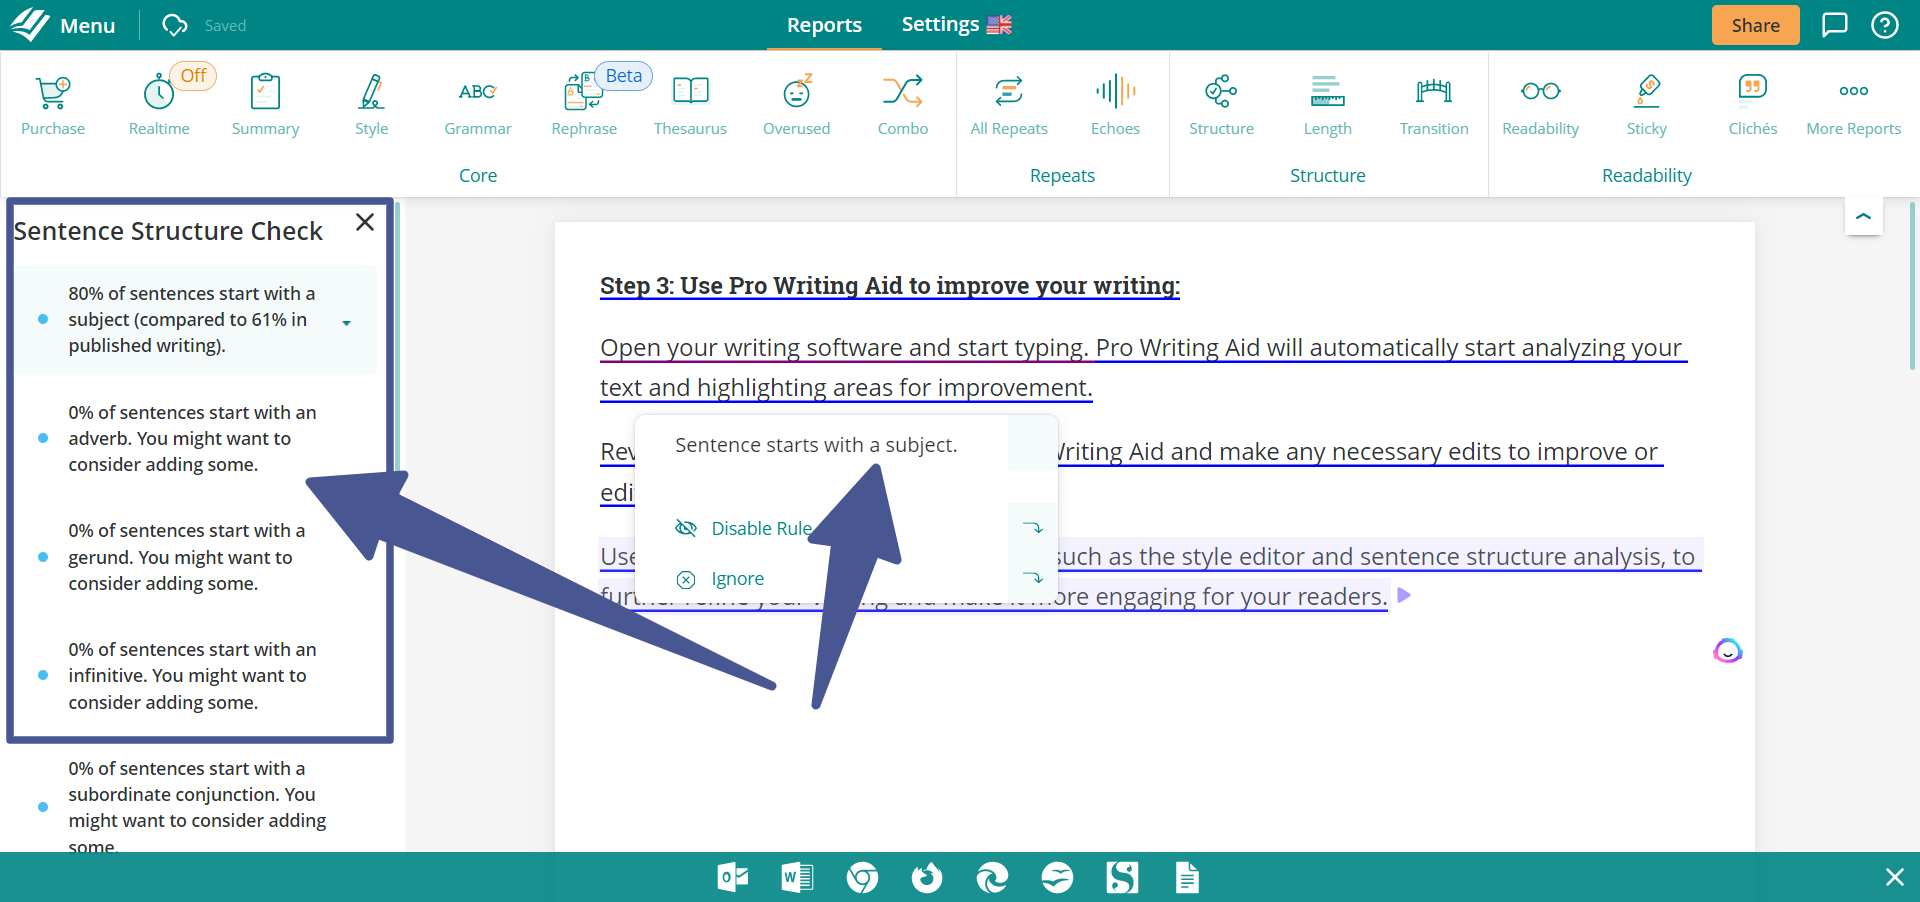Viewport: 1920px width, 902px height.
Task: Close the bottom integrations bar
Action: pyautogui.click(x=1894, y=877)
